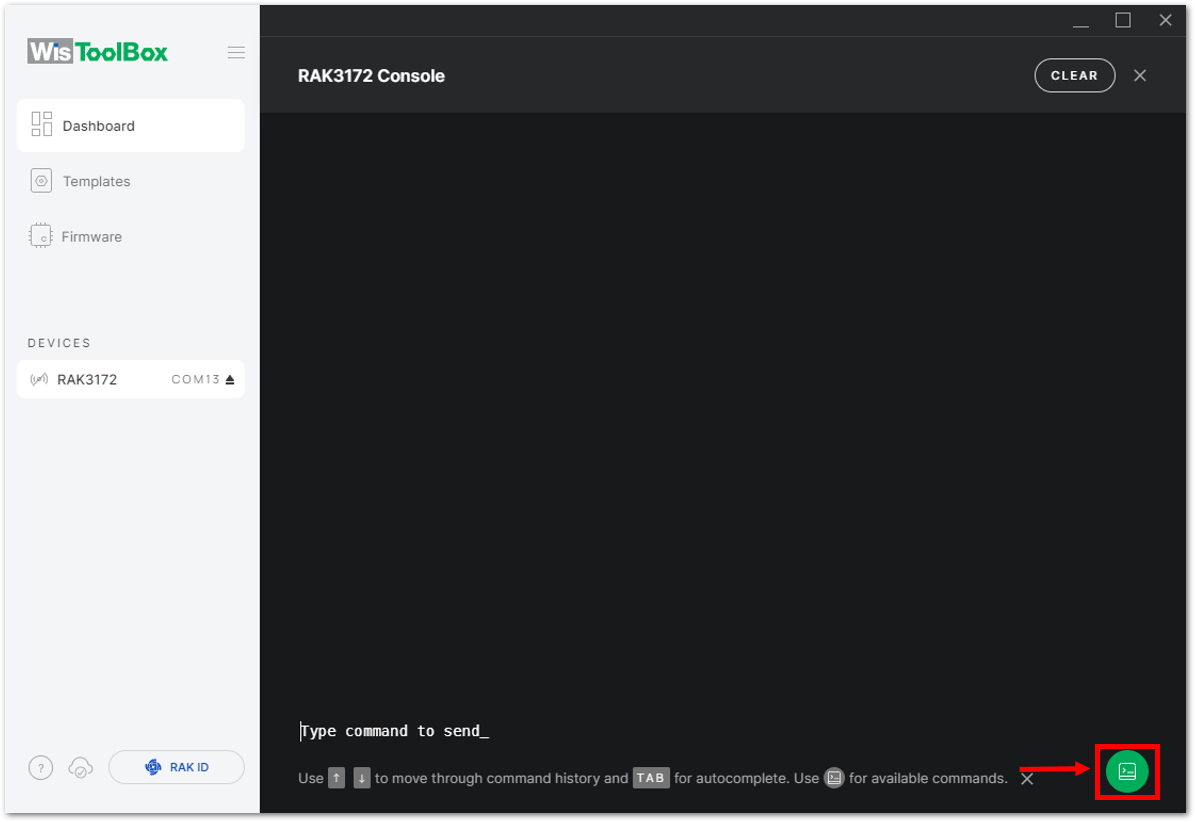Viewport: 1195px width, 822px height.
Task: Click the Templates icon in sidebar
Action: pyautogui.click(x=41, y=181)
